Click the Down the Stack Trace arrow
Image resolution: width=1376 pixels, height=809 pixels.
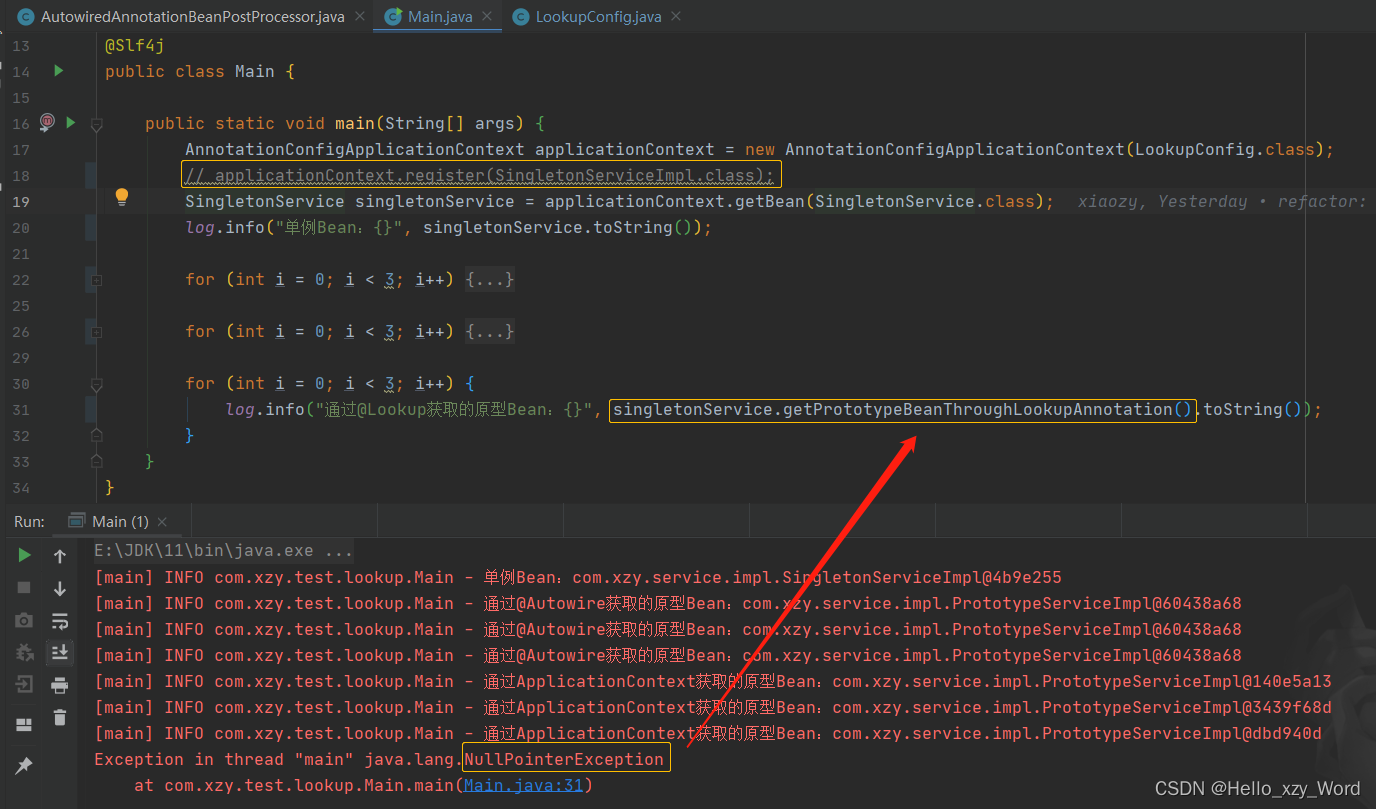coord(60,587)
